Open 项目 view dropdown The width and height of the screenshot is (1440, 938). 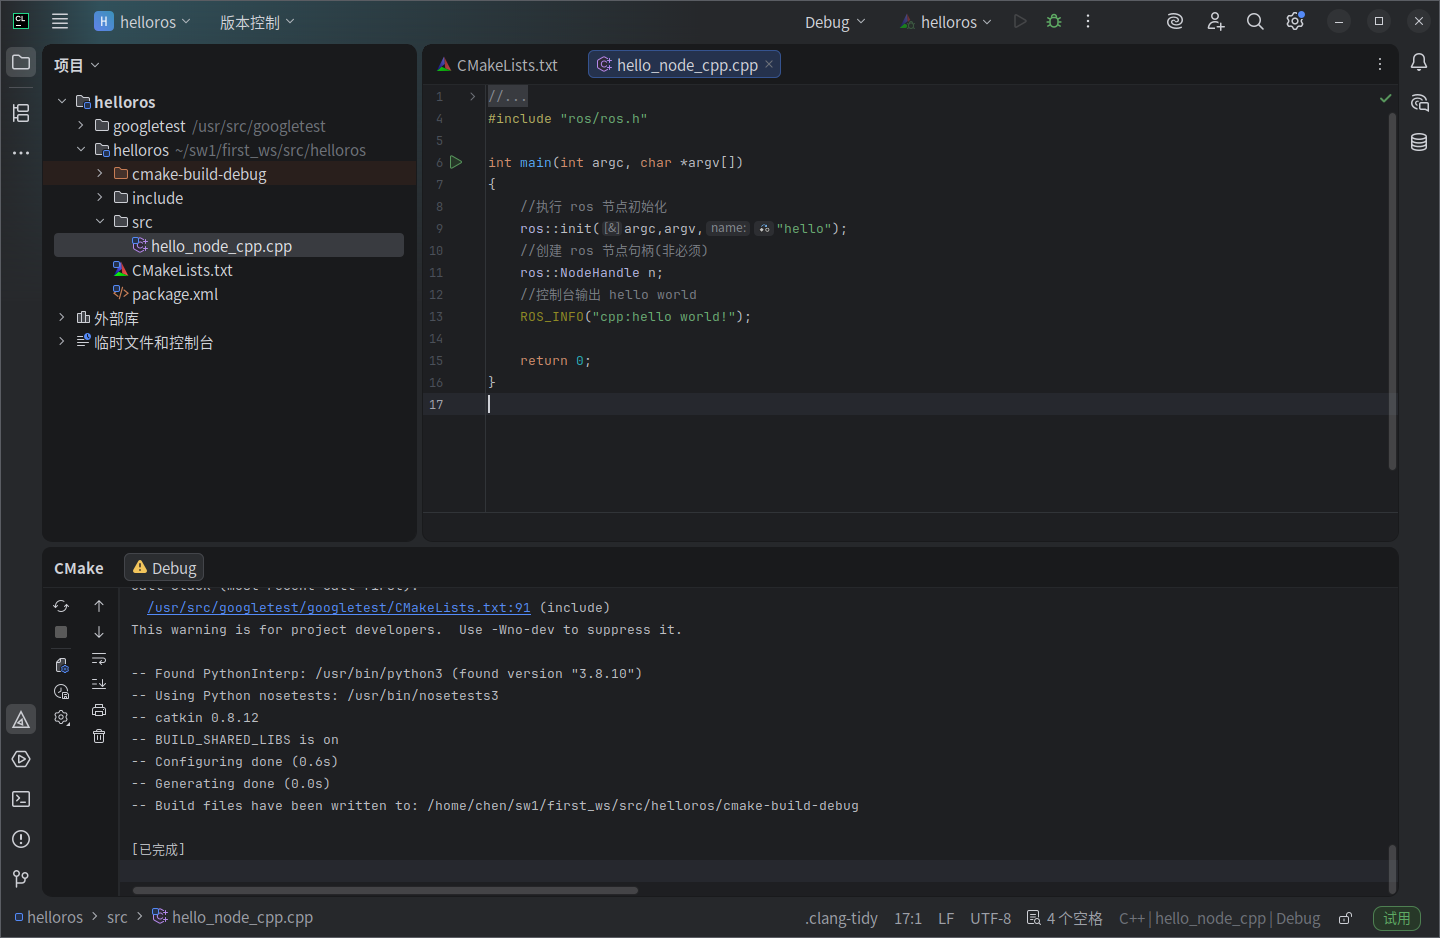77,65
